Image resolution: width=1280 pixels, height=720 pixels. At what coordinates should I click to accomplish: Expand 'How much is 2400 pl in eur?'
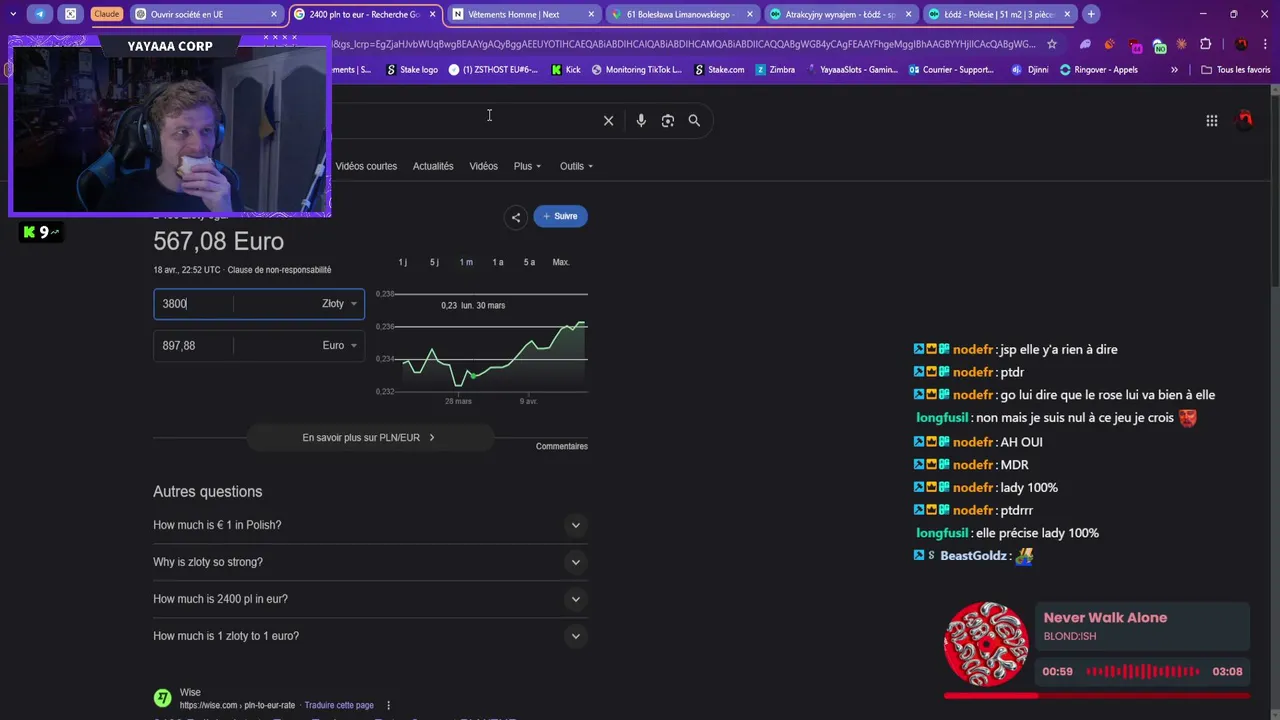tap(370, 599)
